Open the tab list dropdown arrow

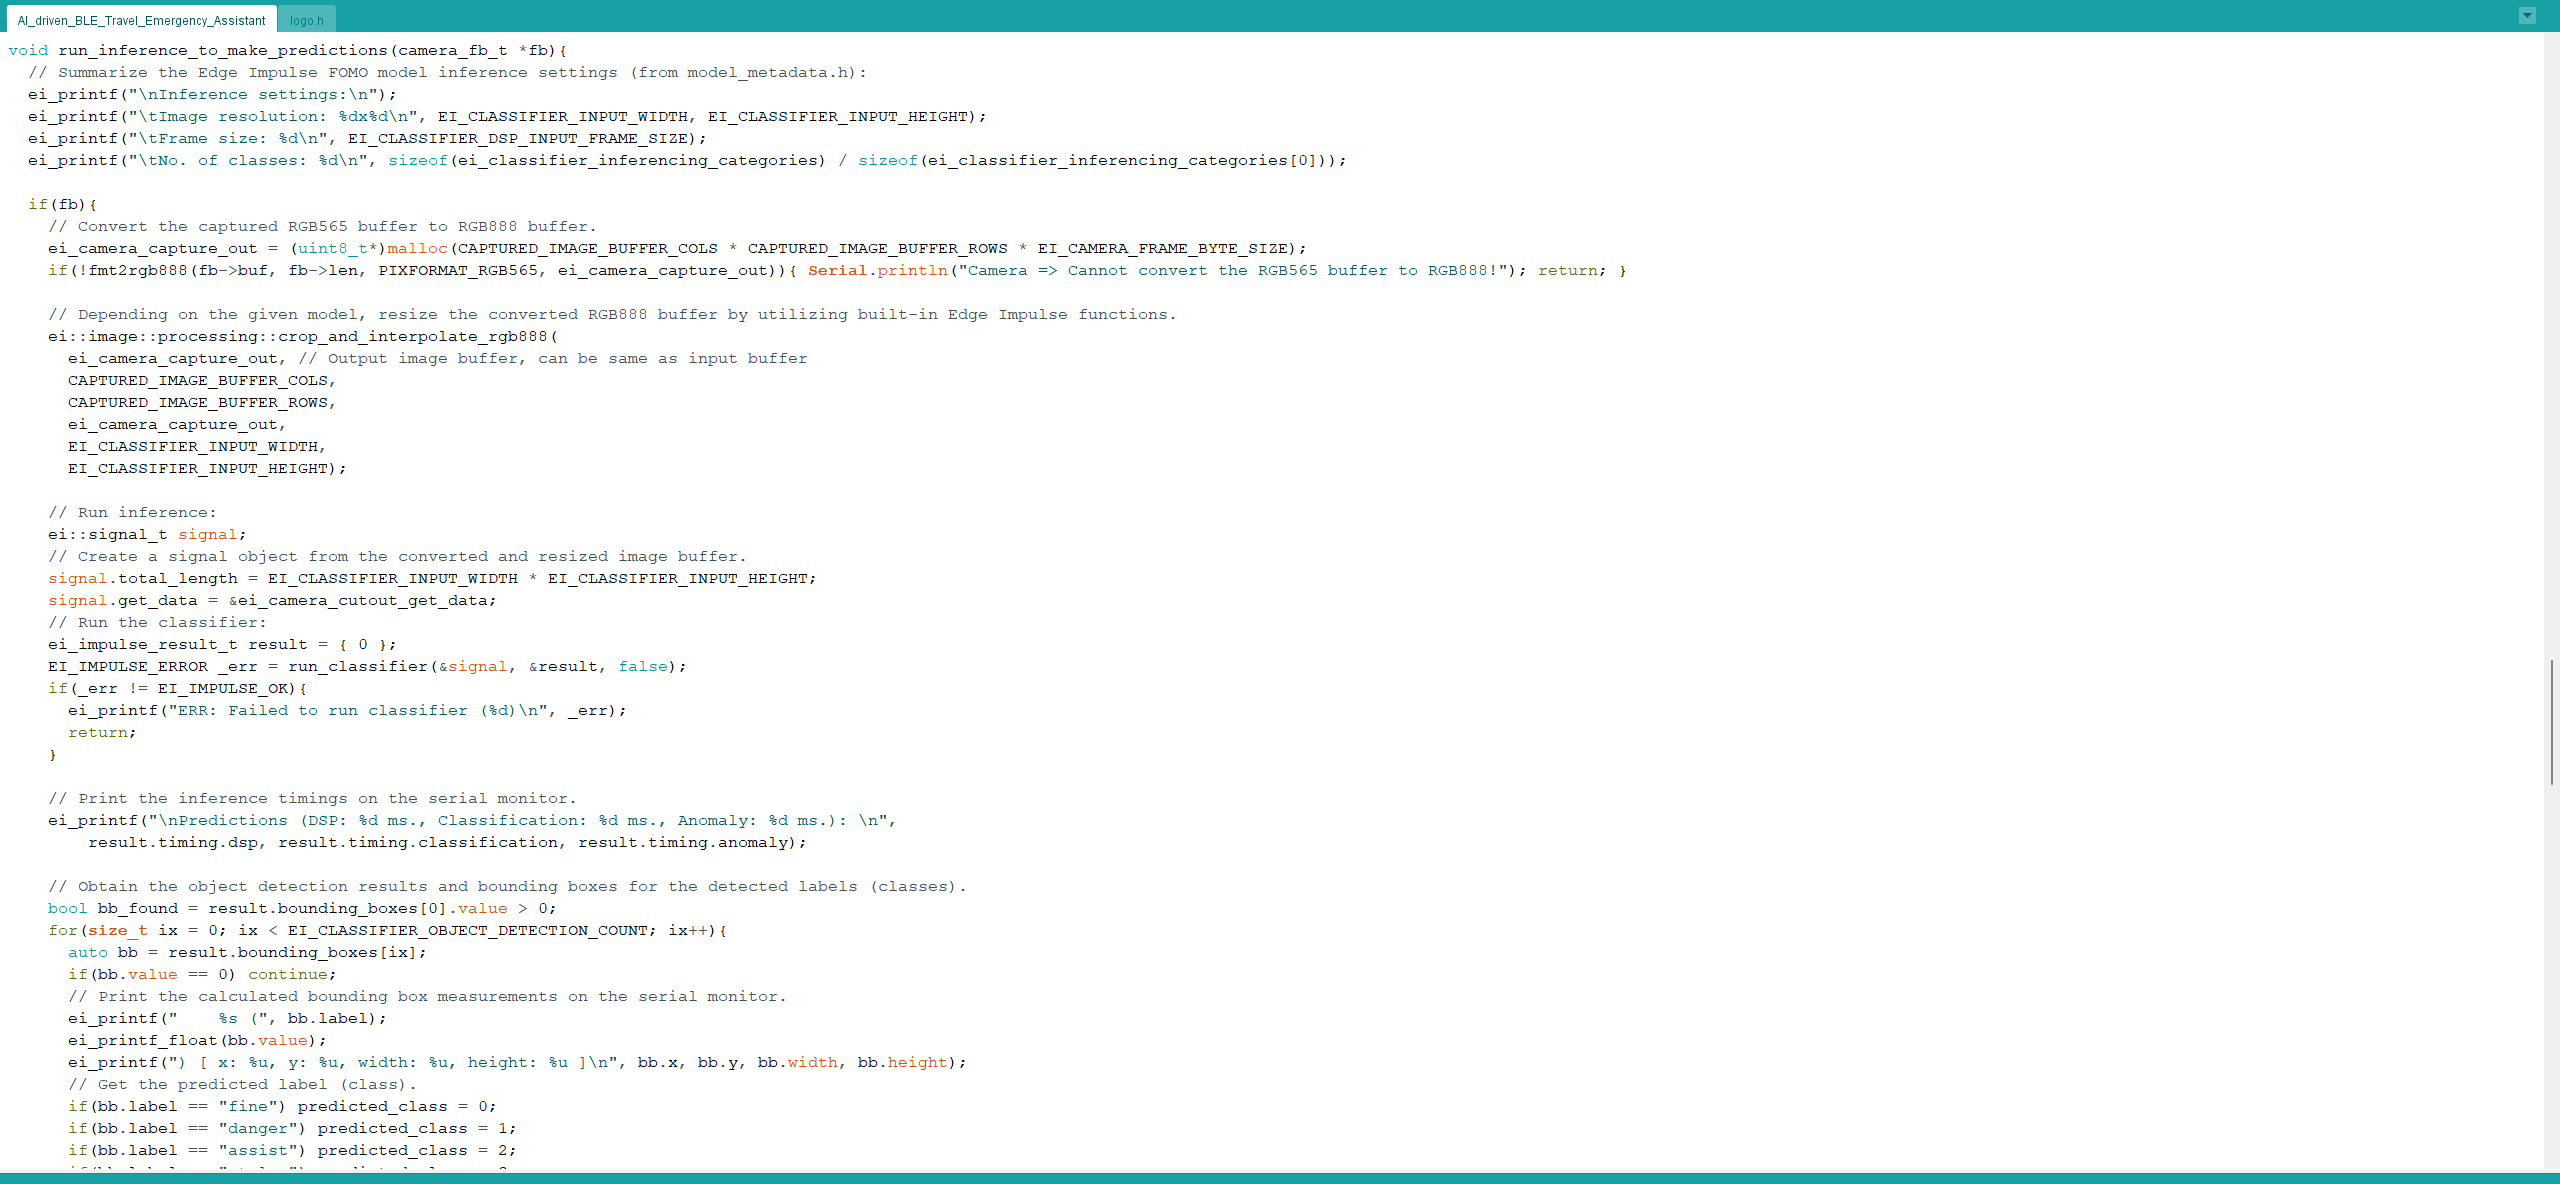pyautogui.click(x=2528, y=15)
